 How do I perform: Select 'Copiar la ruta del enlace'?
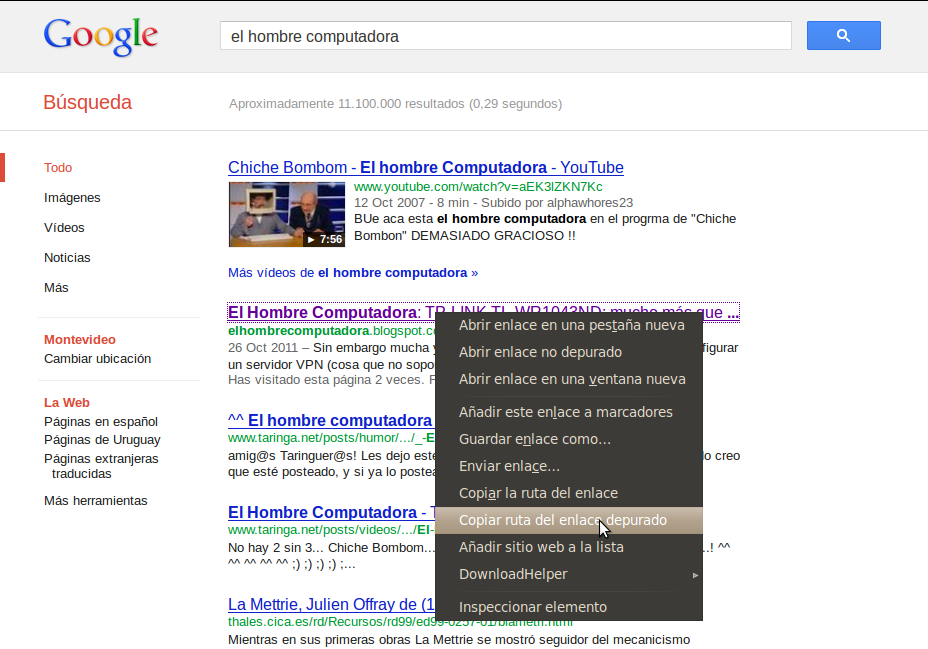569,493
